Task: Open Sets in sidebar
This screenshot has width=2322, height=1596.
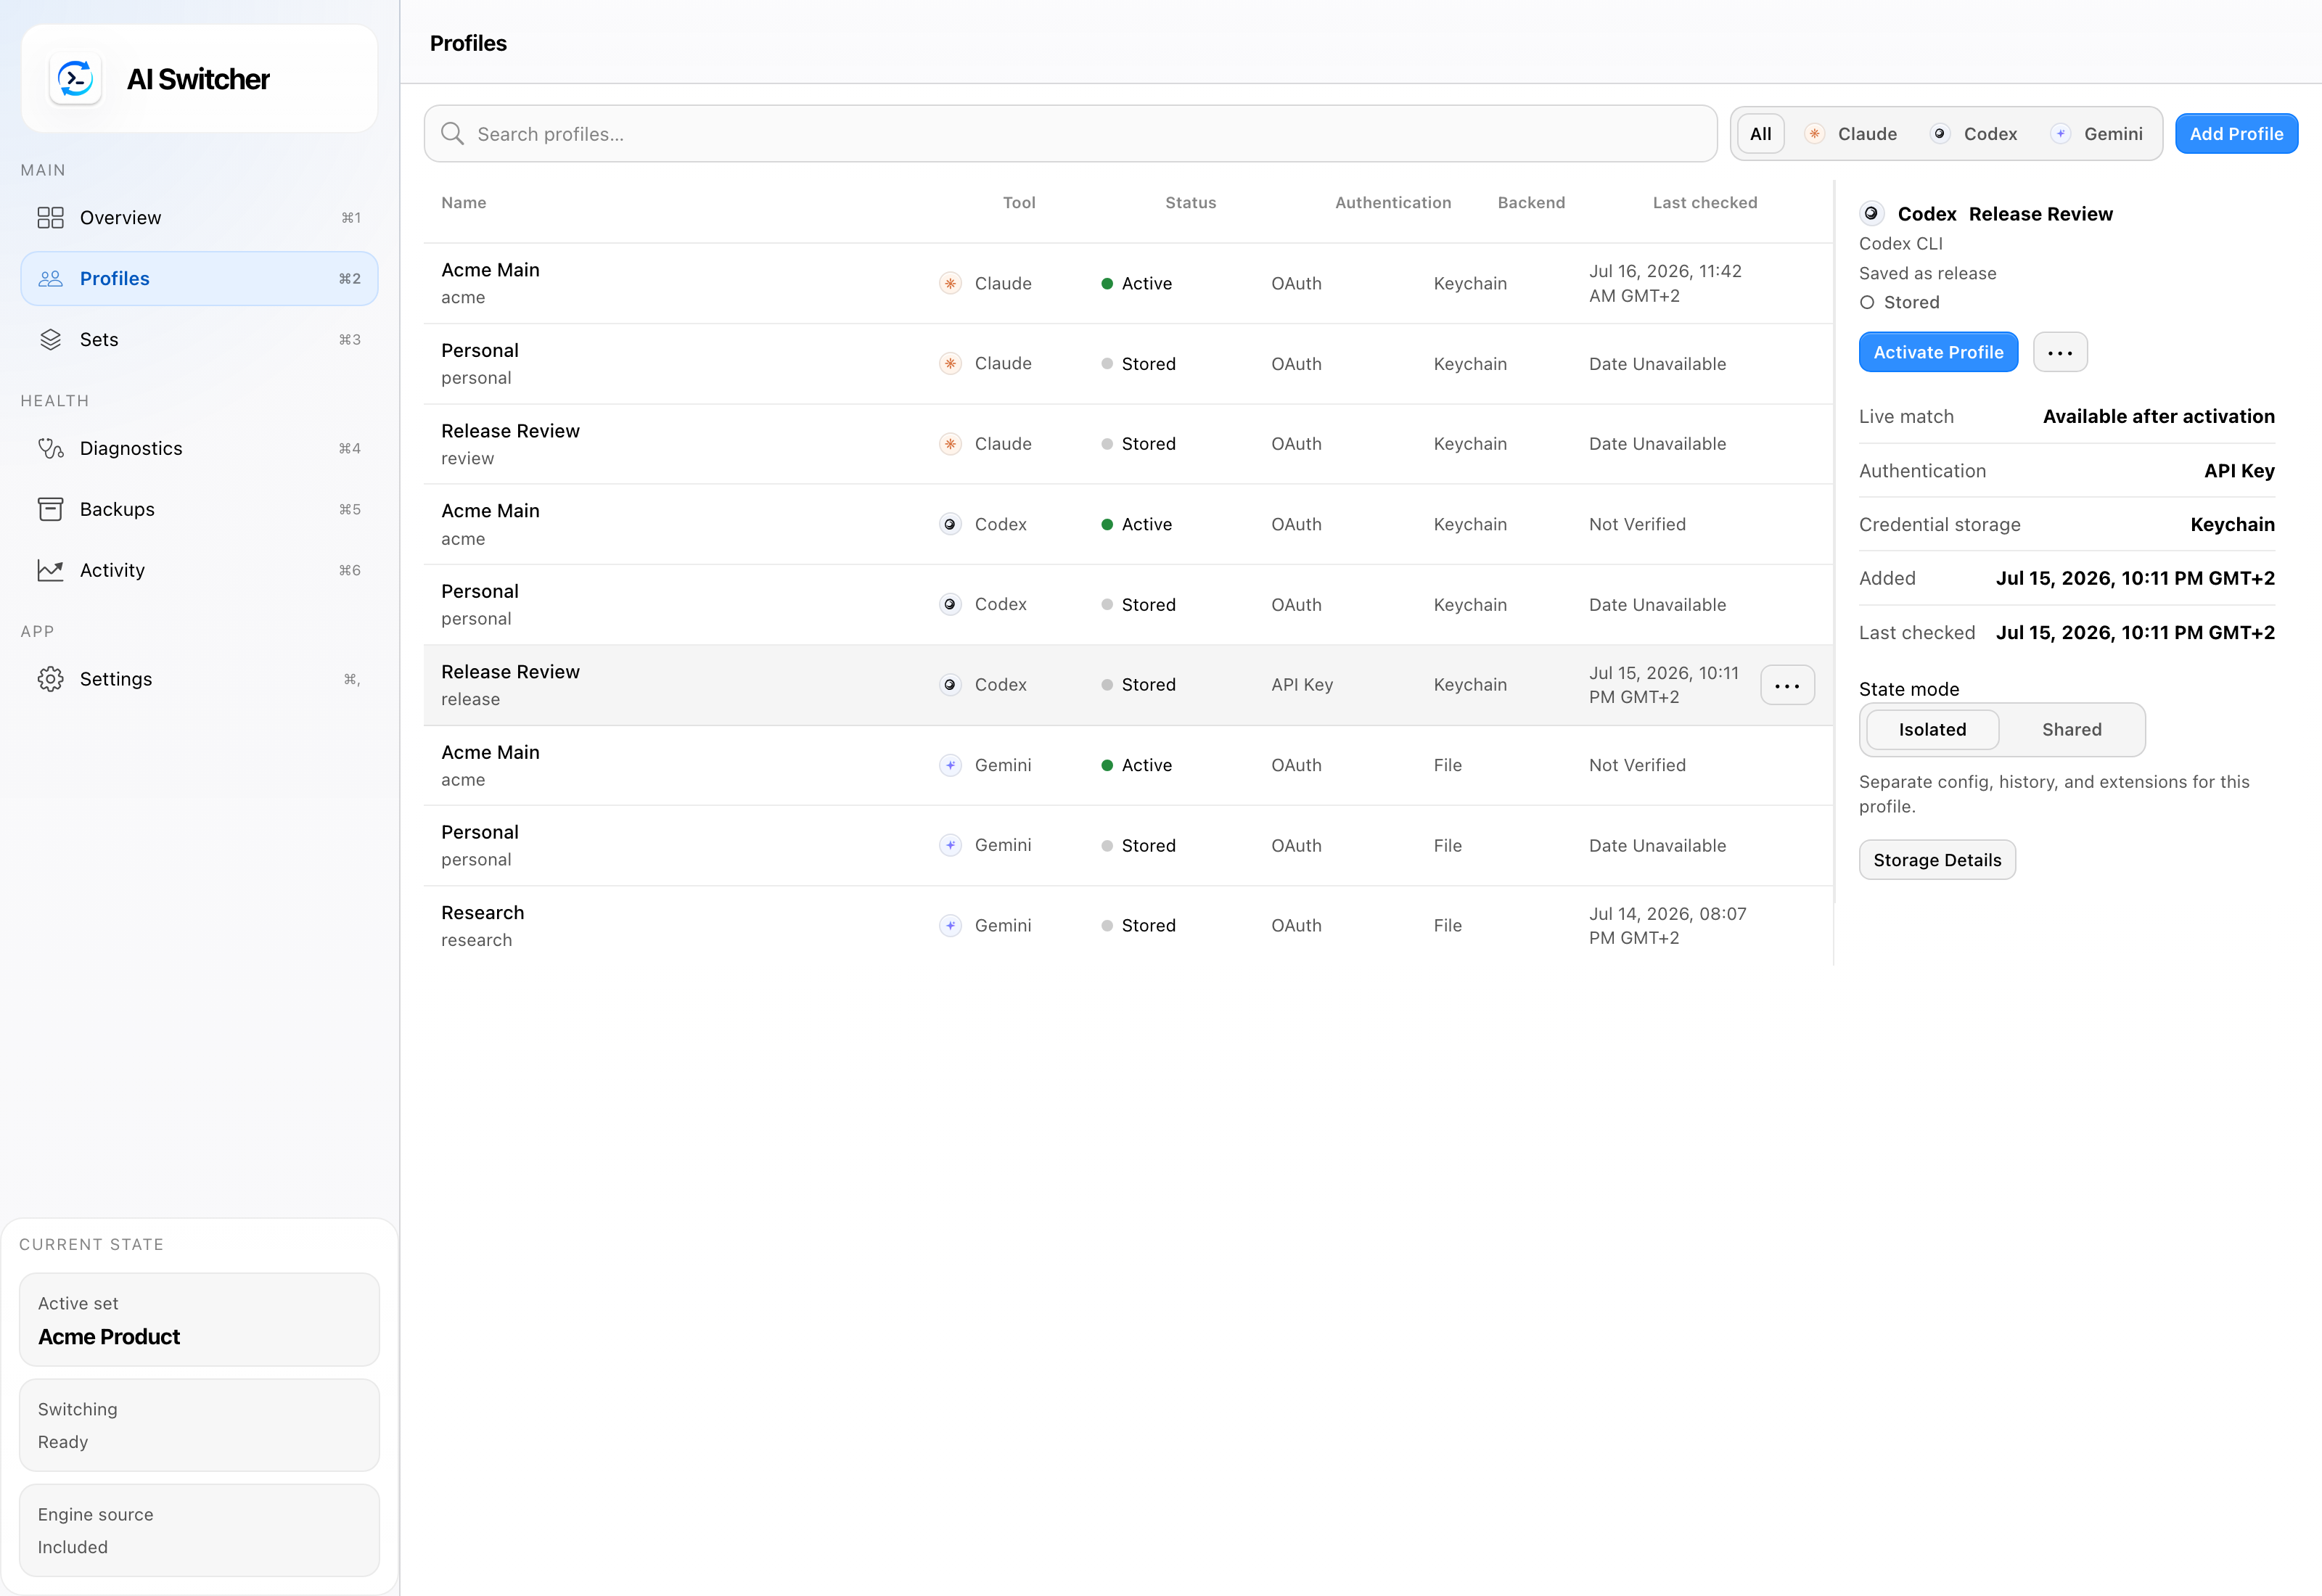Action: pyautogui.click(x=199, y=339)
